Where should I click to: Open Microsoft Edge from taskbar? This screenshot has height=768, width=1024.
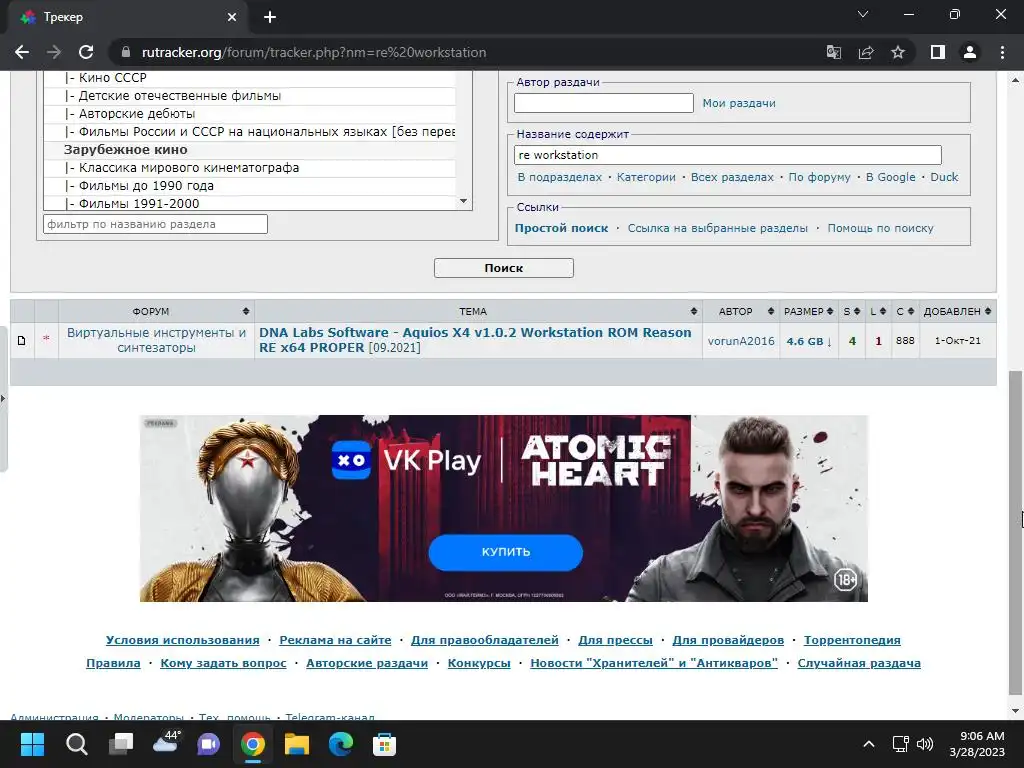(340, 744)
